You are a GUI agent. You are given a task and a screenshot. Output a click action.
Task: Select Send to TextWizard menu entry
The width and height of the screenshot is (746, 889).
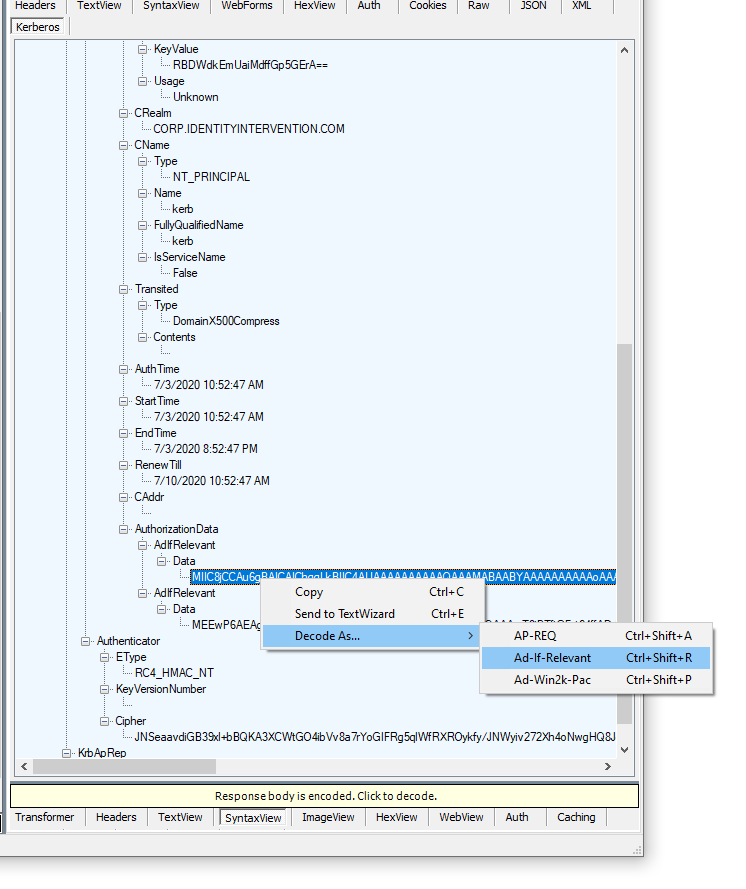pyautogui.click(x=344, y=614)
